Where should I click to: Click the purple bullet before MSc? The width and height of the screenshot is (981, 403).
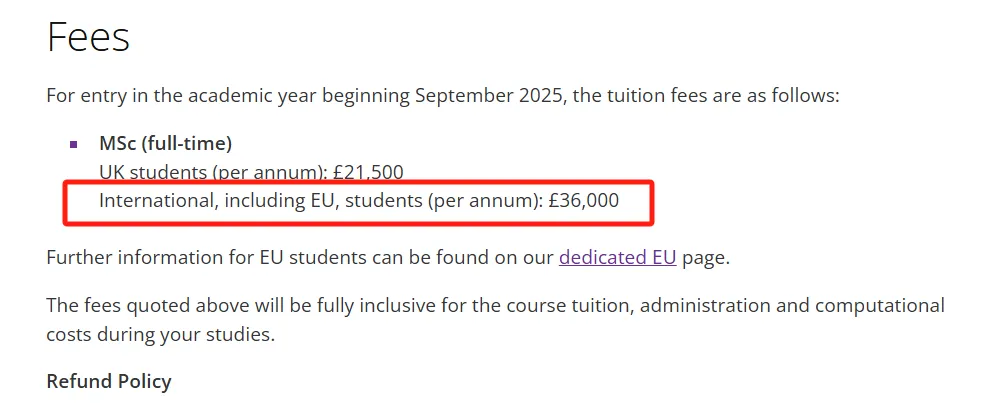click(x=74, y=144)
